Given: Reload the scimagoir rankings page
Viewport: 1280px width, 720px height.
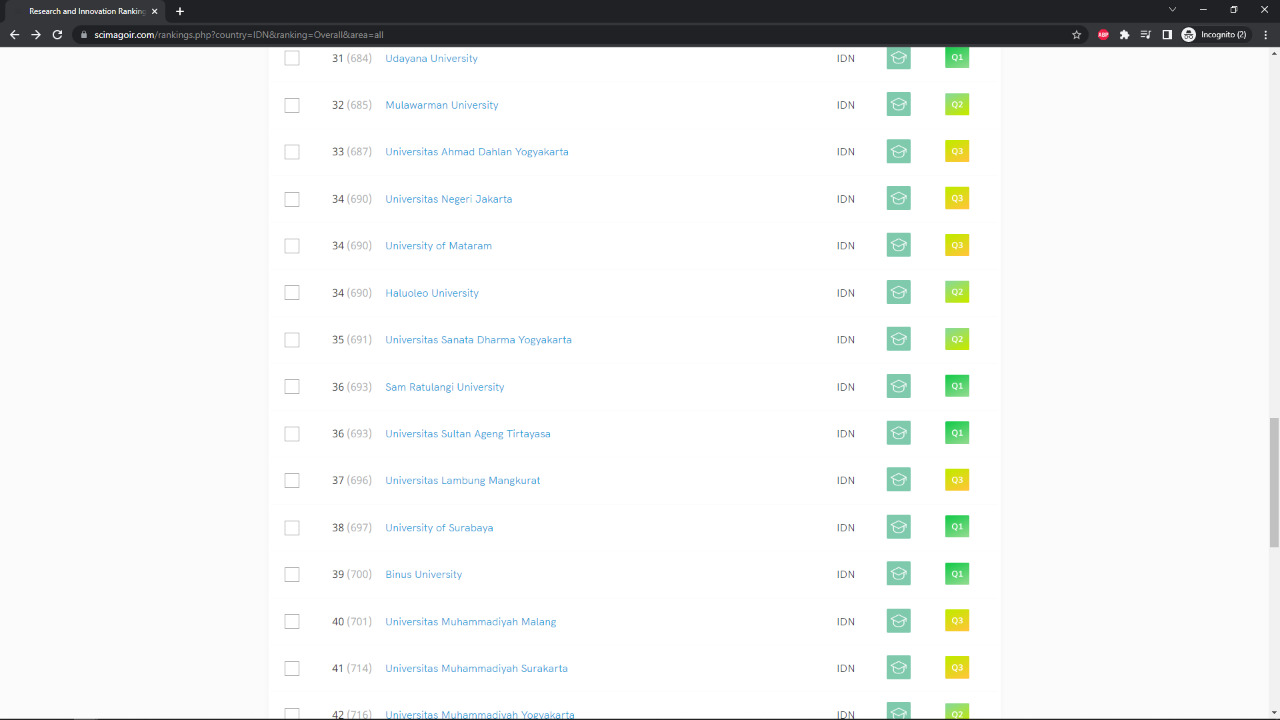Looking at the screenshot, I should tap(57, 34).
